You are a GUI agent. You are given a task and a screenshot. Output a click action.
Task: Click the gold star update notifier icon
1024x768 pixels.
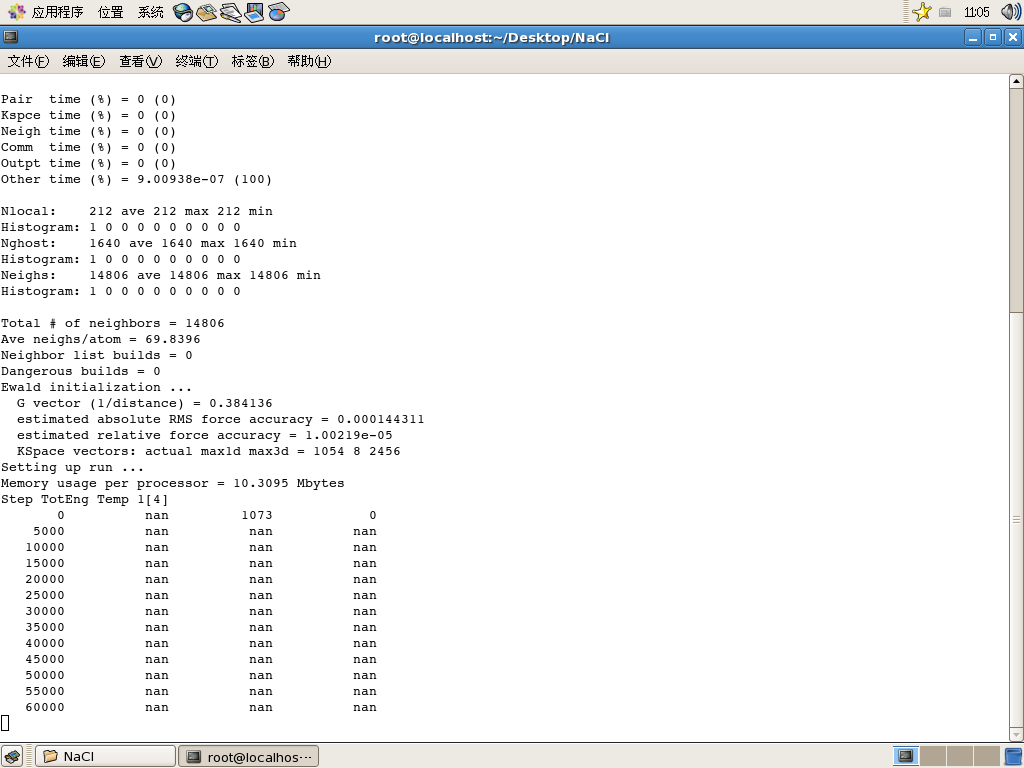point(921,12)
